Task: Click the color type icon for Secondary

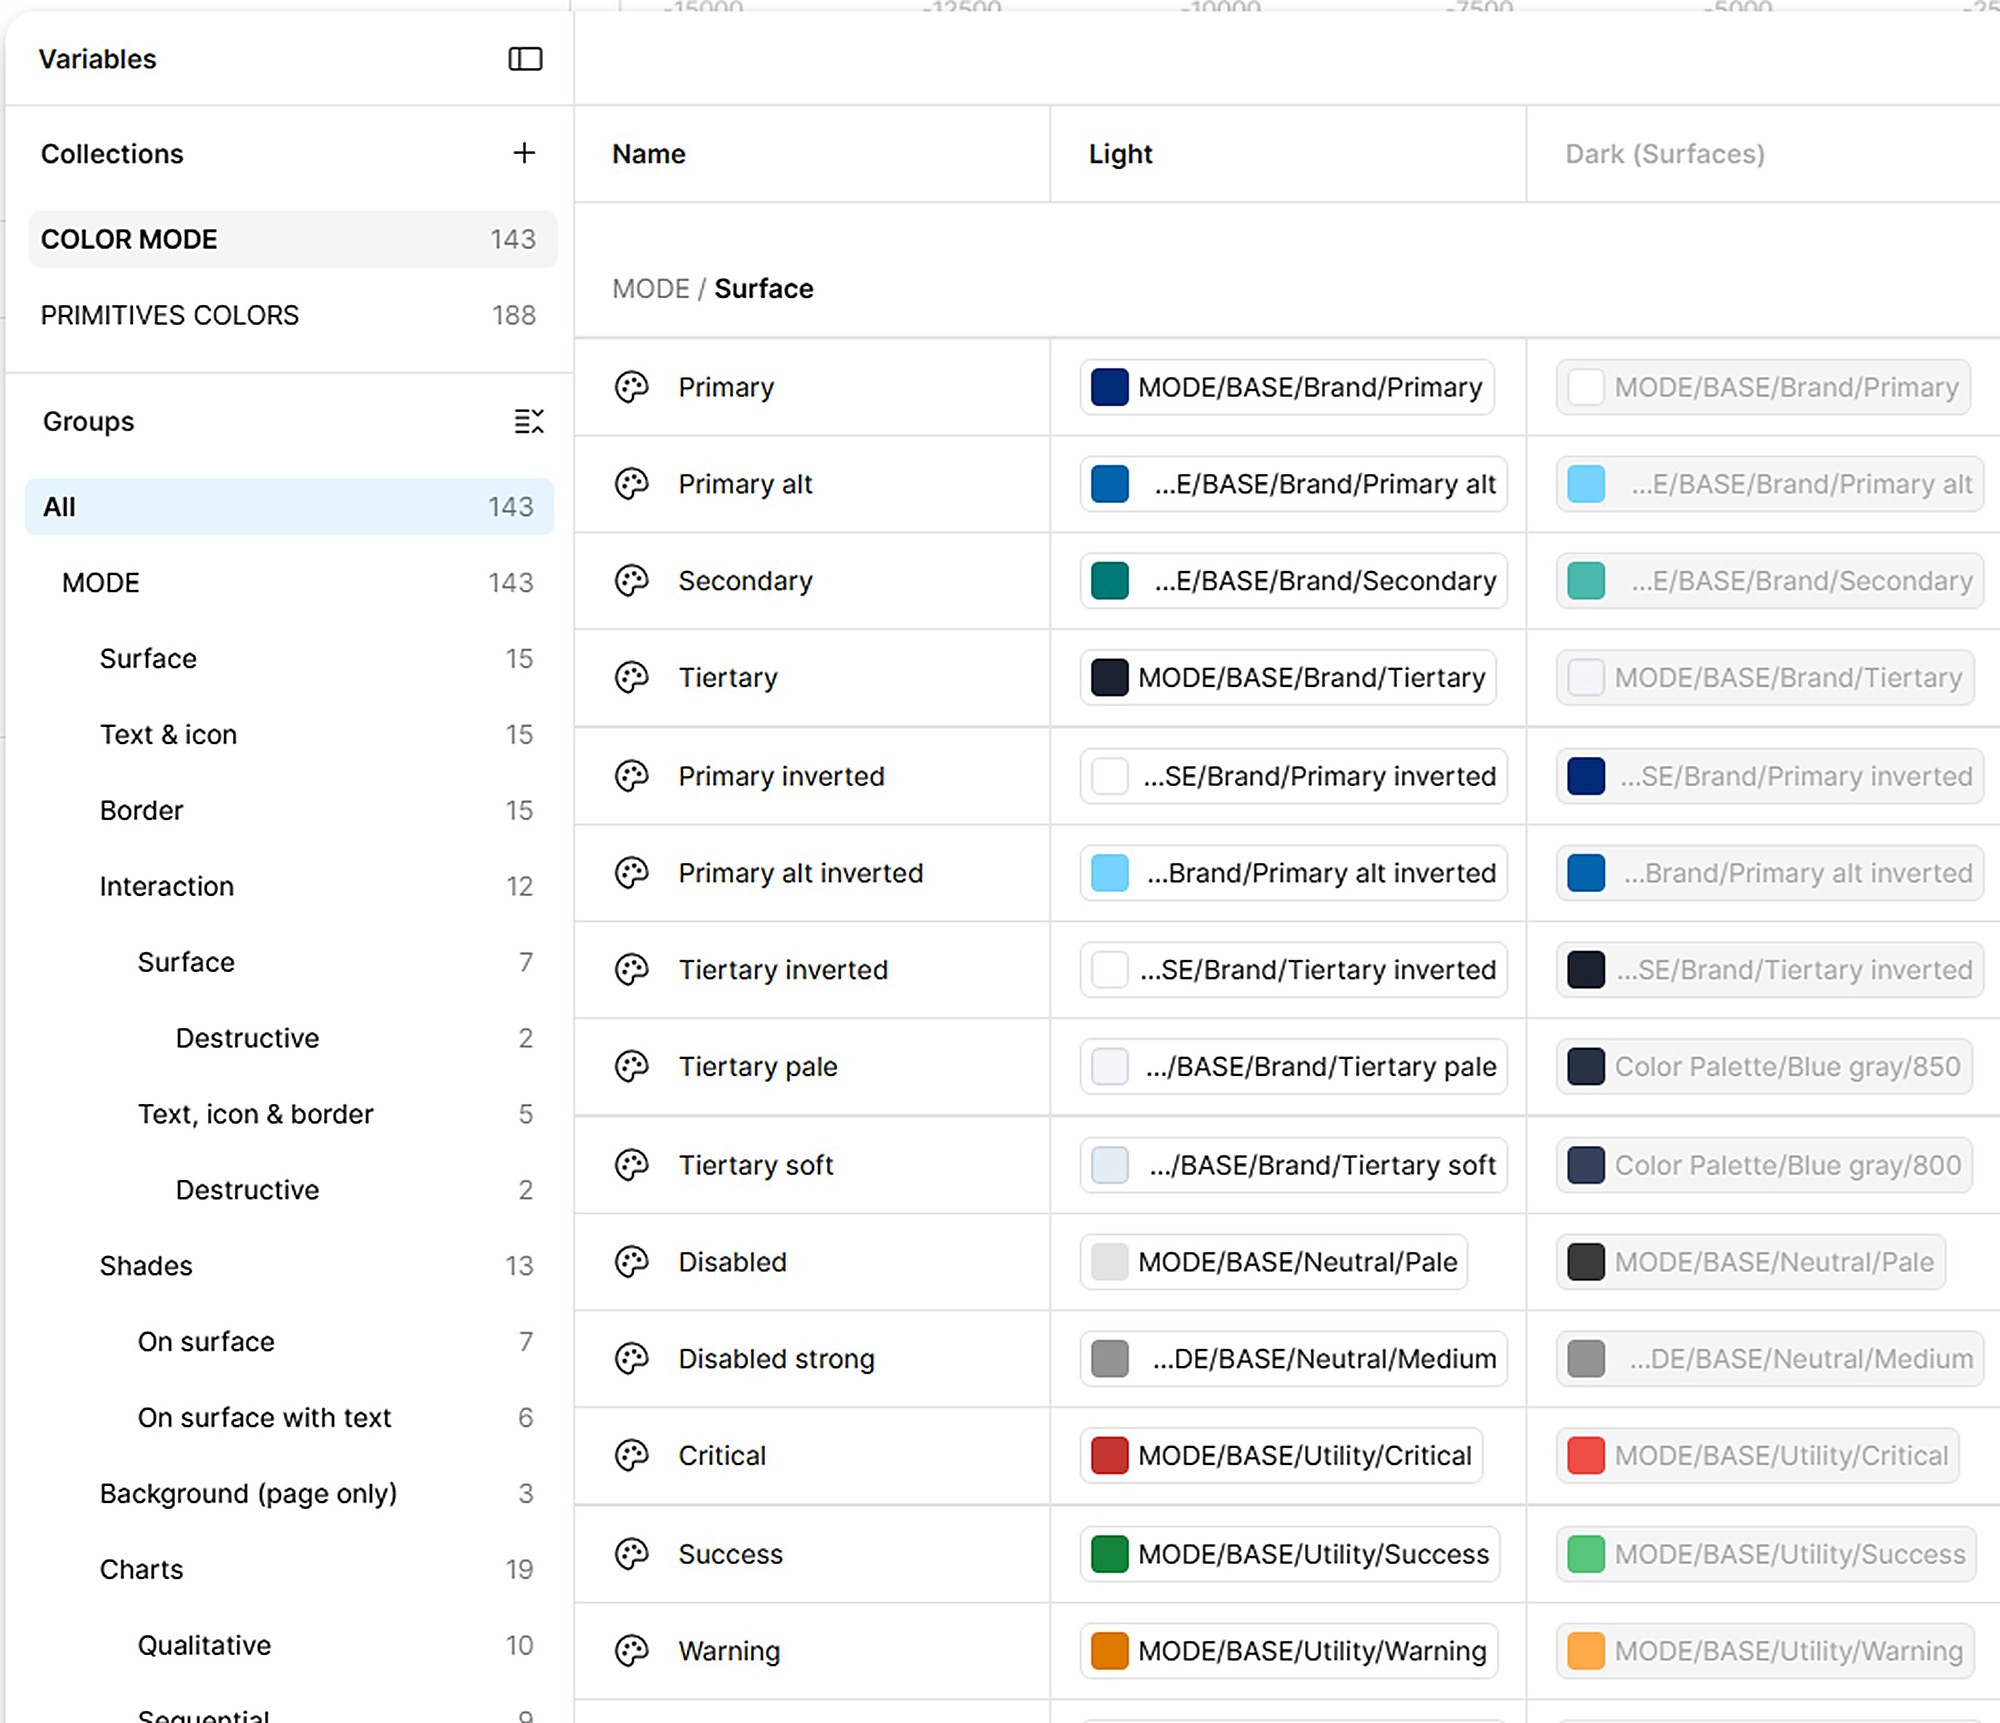Action: (x=632, y=581)
